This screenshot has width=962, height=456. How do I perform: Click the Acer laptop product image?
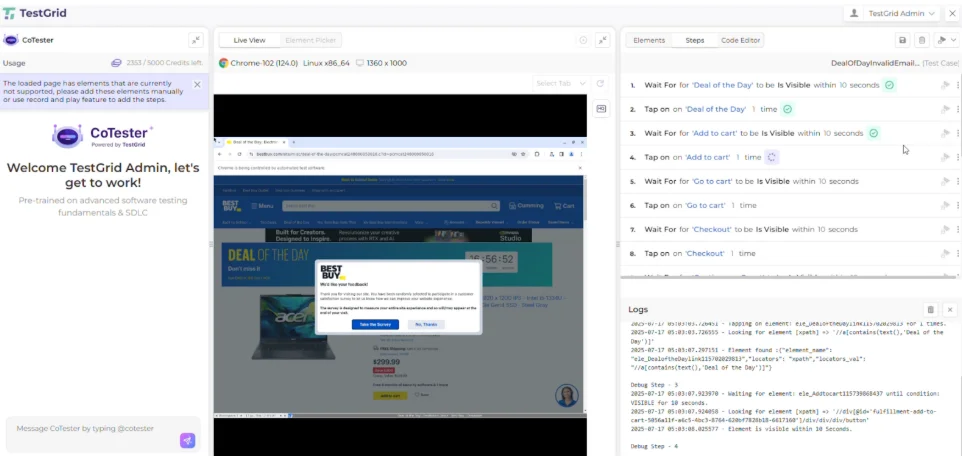pos(293,327)
